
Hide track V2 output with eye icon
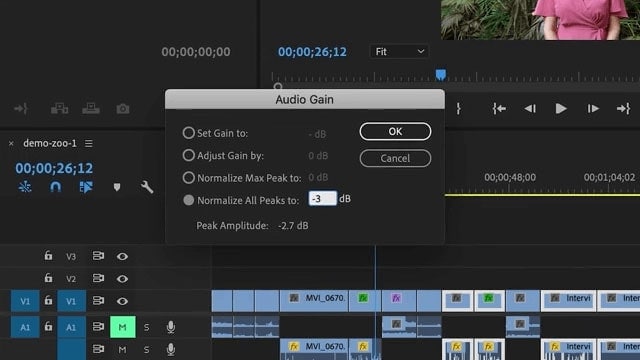point(122,279)
